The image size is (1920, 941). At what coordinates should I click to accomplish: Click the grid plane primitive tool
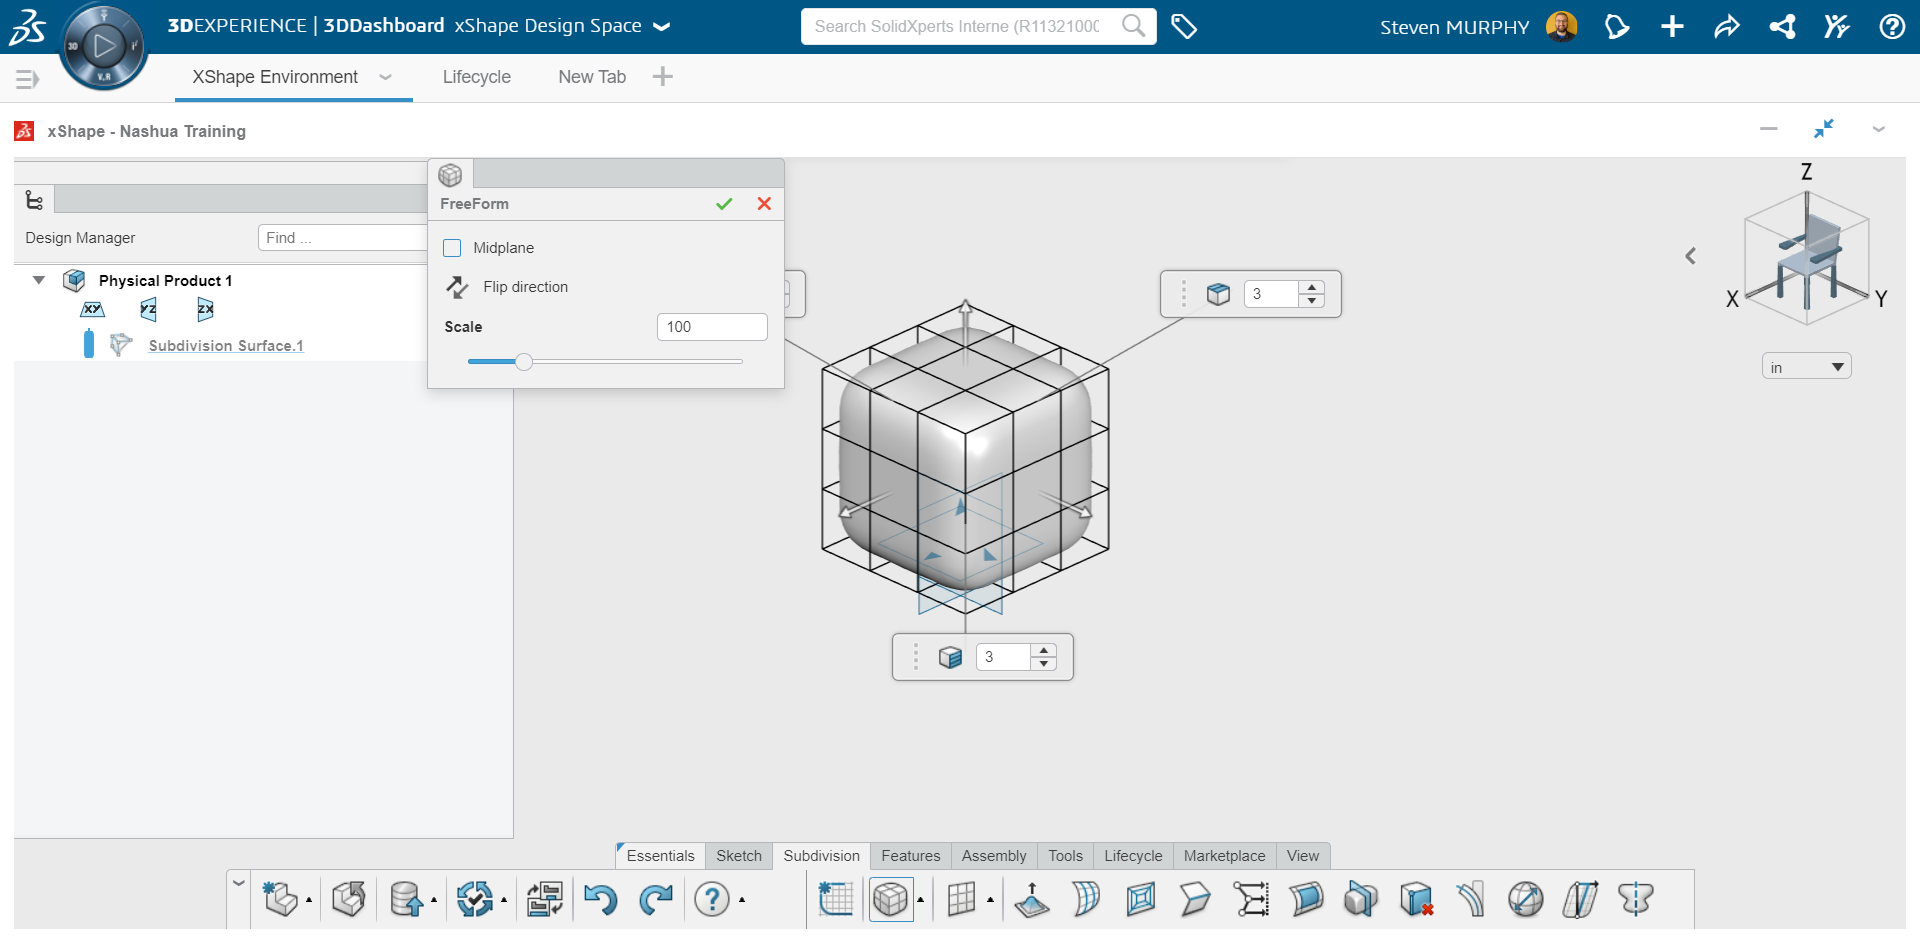coord(961,899)
